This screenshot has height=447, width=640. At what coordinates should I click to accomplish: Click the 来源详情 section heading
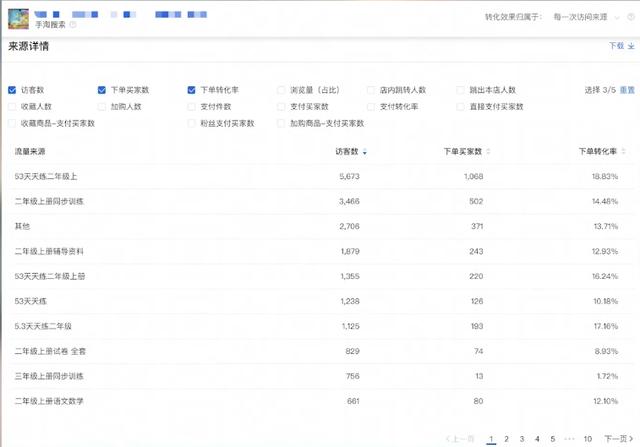[x=29, y=46]
